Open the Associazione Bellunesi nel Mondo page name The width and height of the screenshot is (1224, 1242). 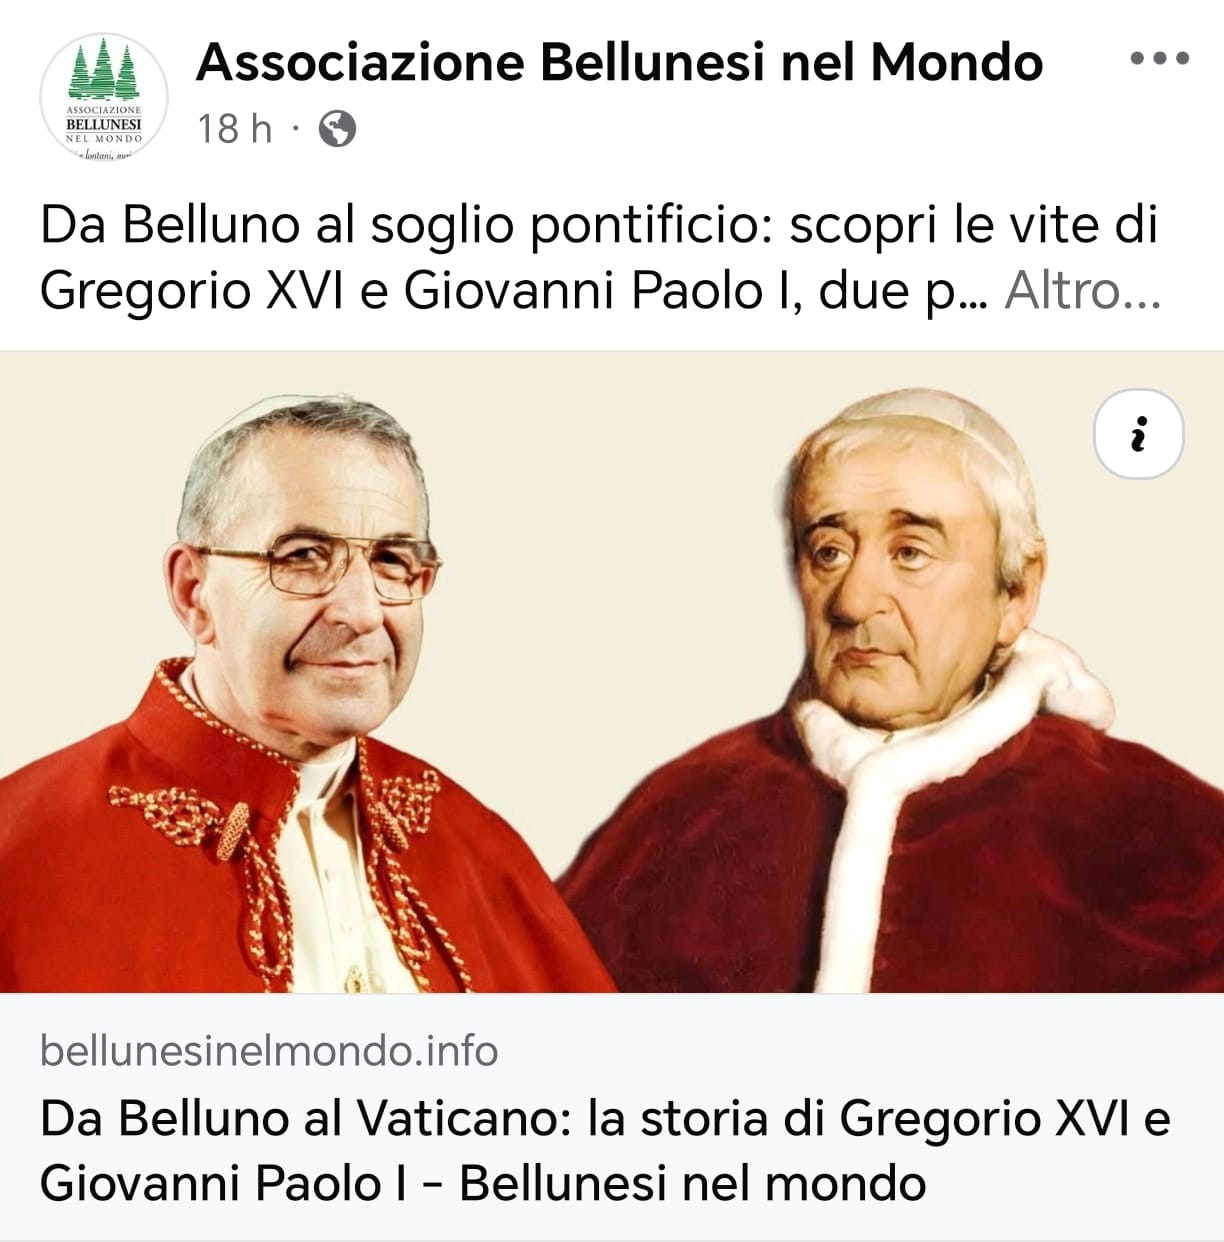click(620, 62)
